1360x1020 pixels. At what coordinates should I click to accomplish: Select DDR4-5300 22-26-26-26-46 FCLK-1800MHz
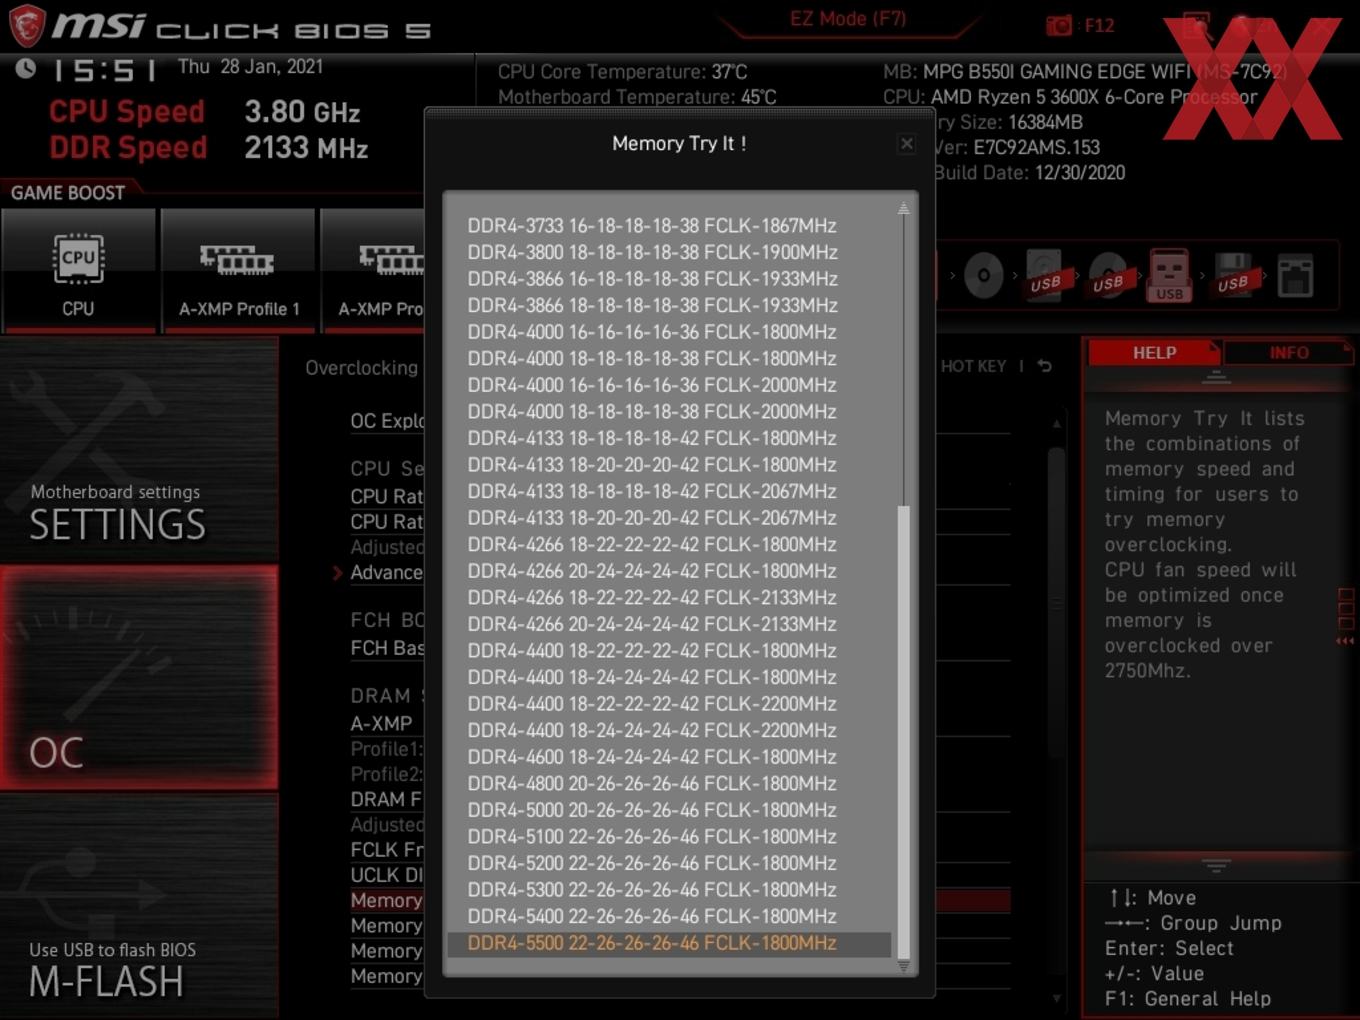[x=652, y=890]
